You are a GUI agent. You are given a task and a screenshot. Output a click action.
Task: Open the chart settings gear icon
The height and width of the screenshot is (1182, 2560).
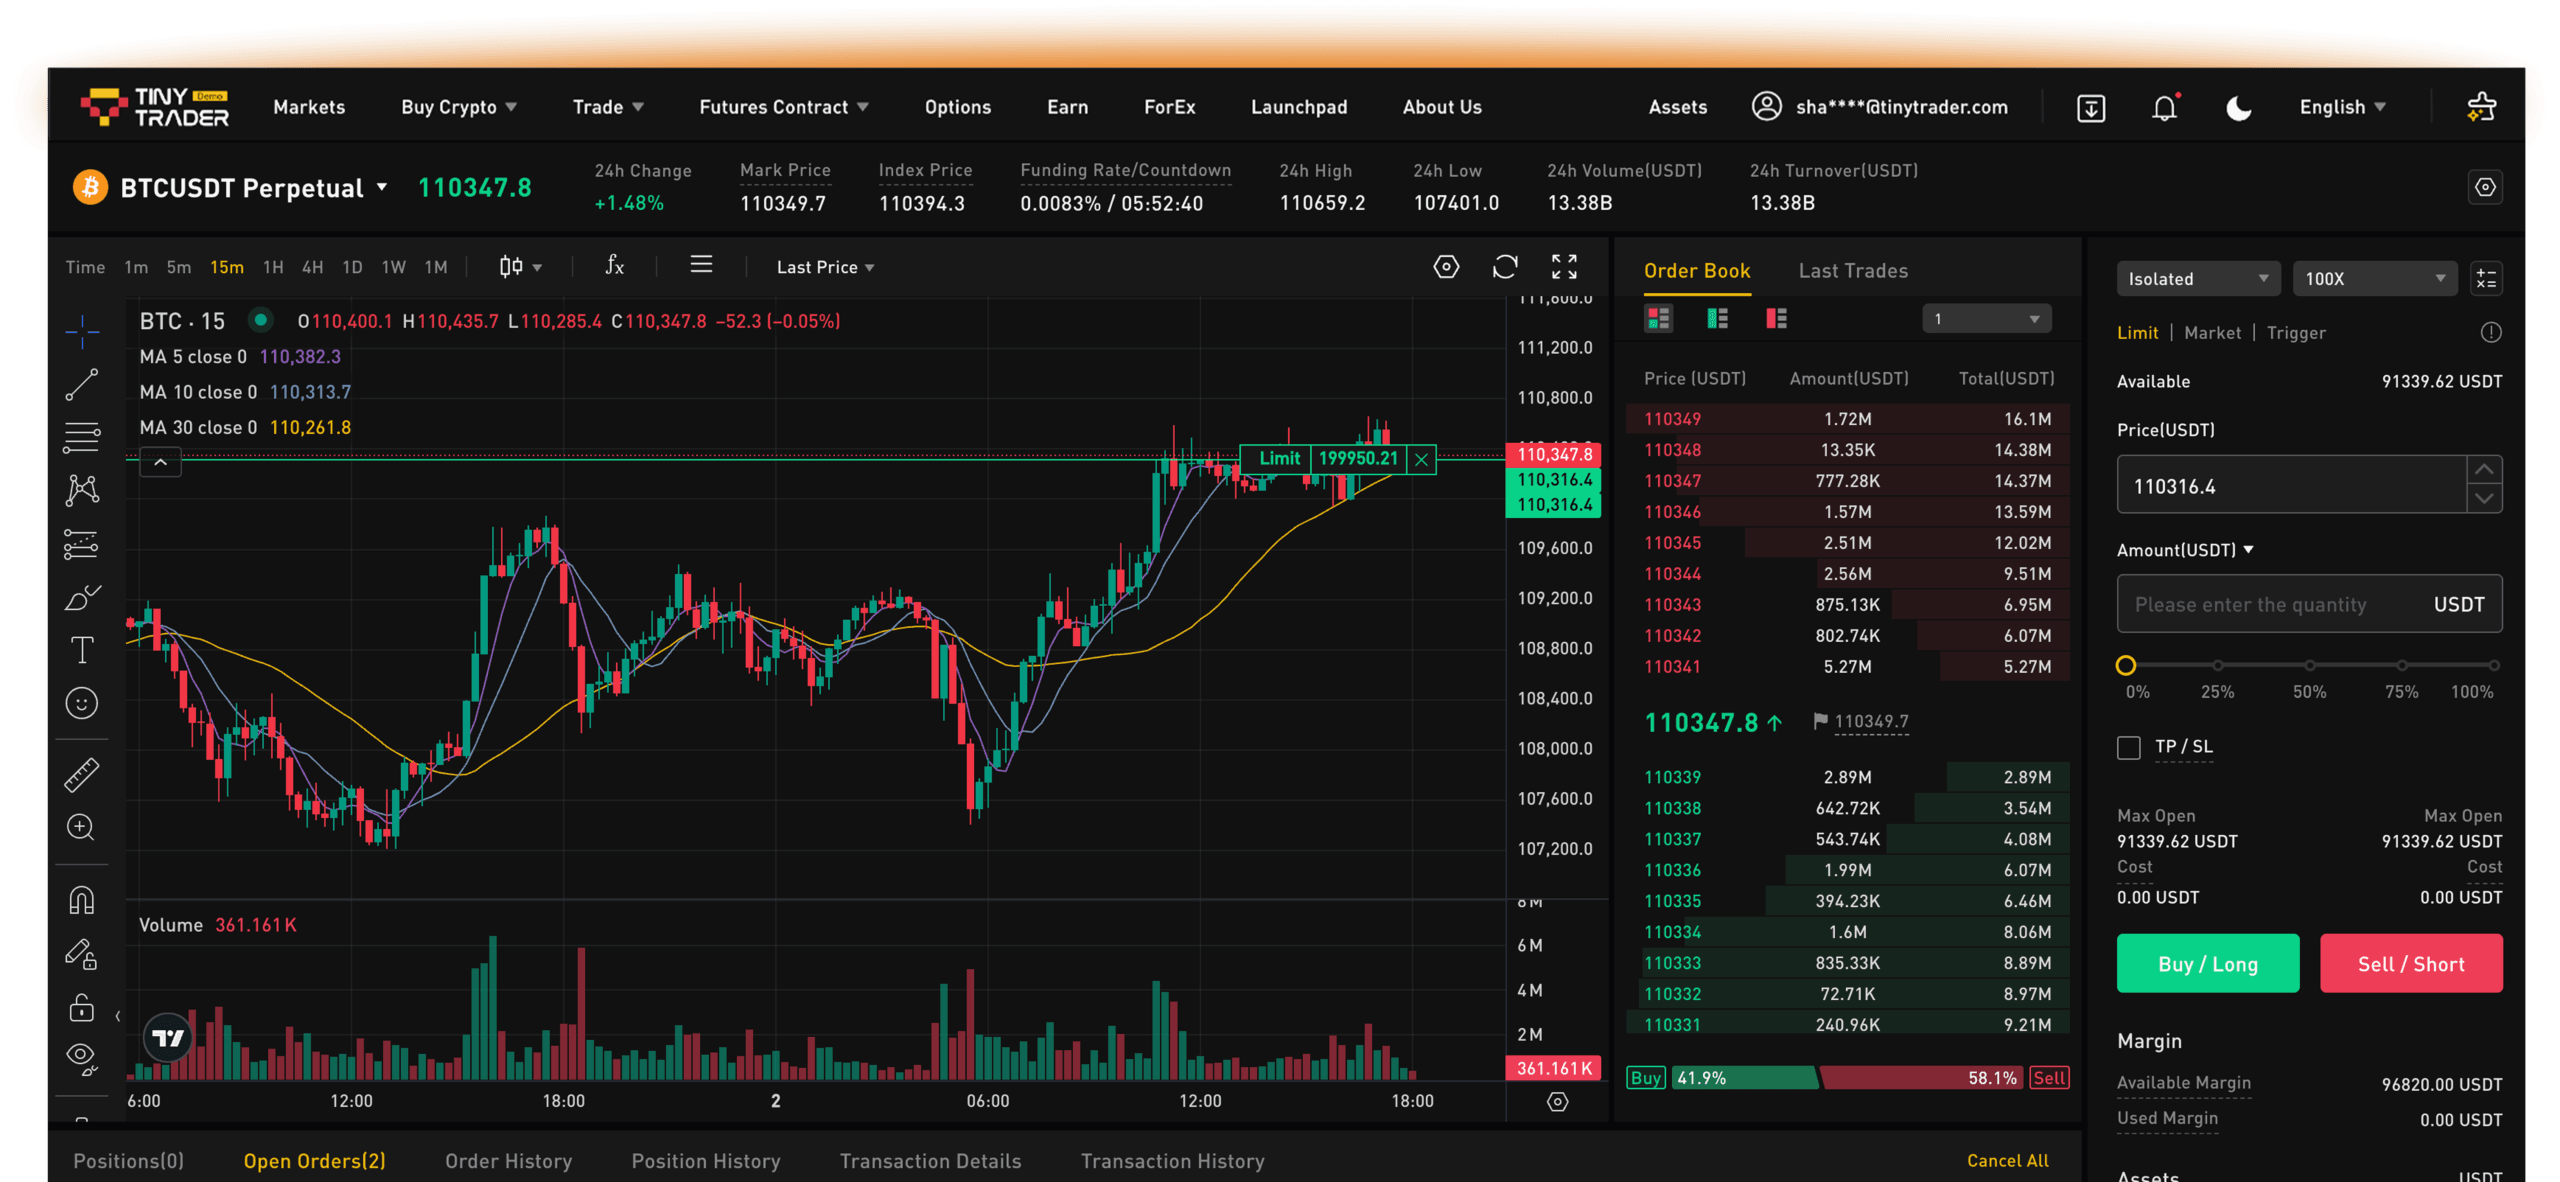(x=1445, y=266)
